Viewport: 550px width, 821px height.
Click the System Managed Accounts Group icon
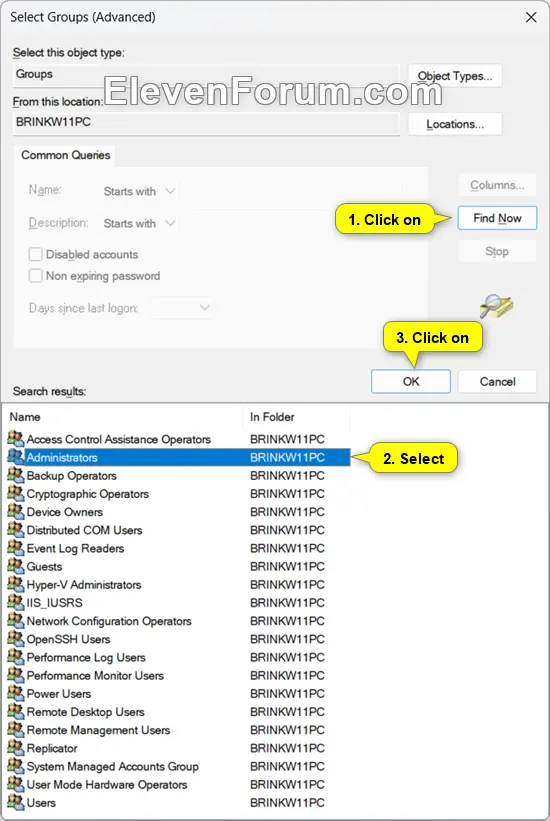pyautogui.click(x=16, y=765)
